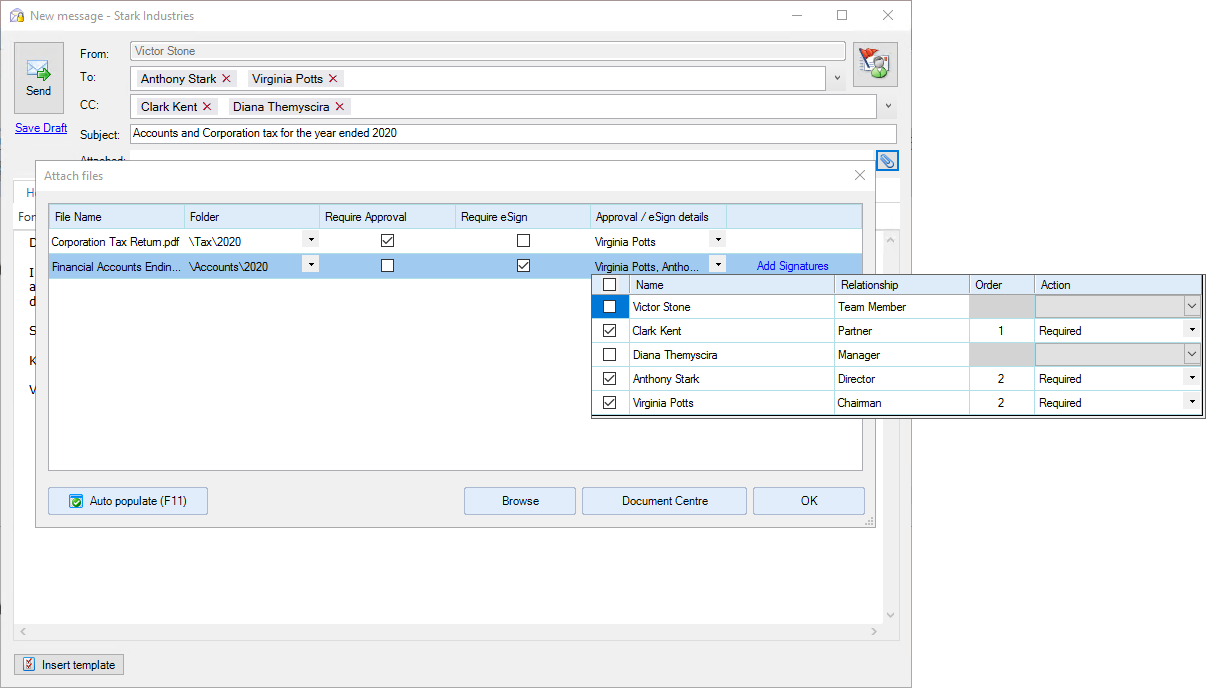Click the Add Signatures link
The image size is (1206, 688).
(x=792, y=266)
